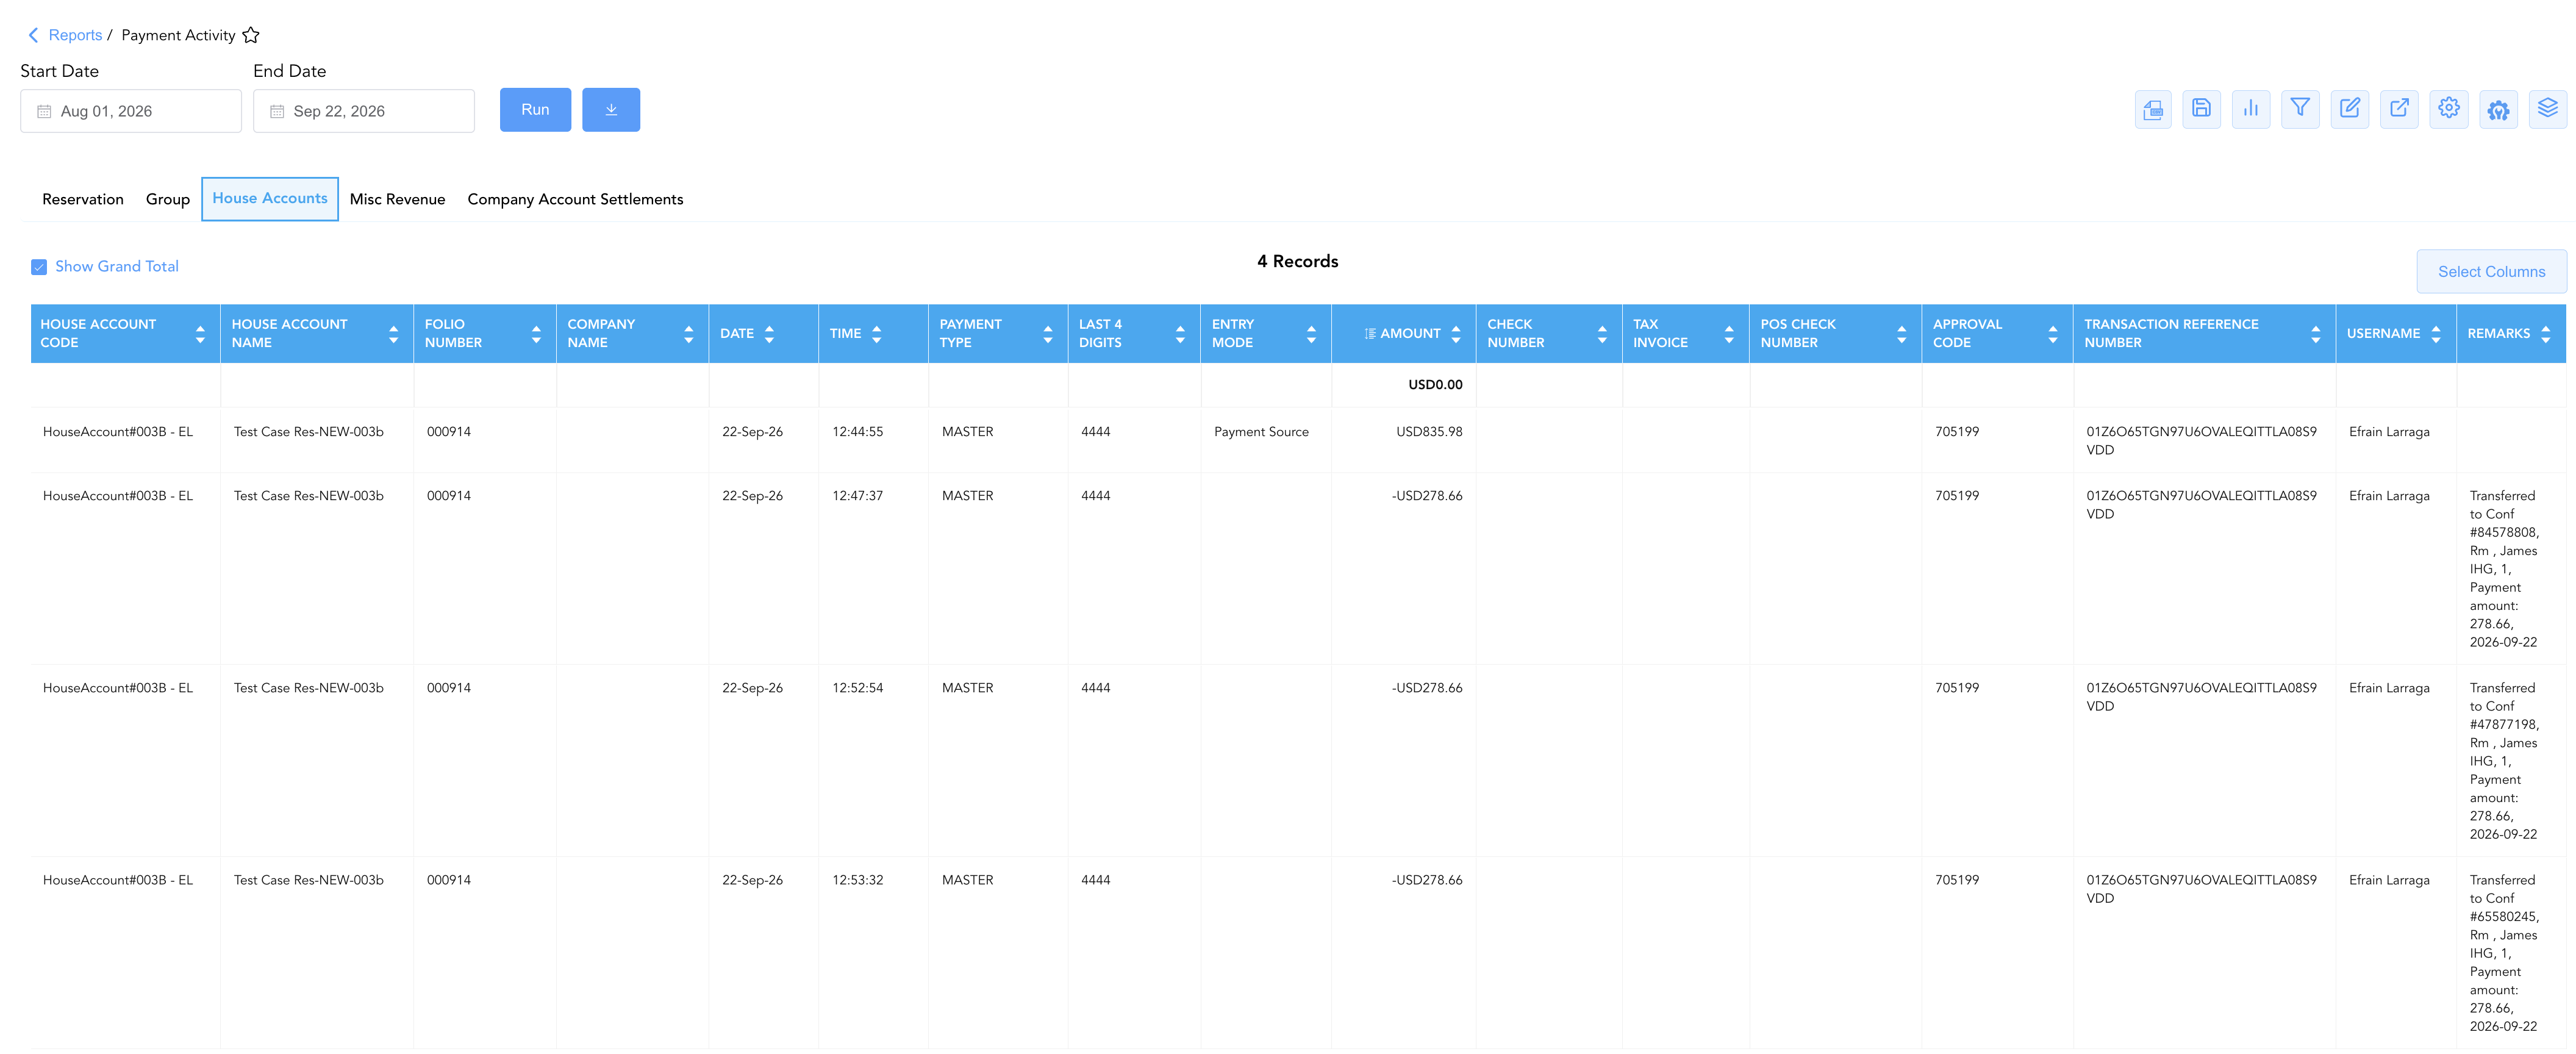The height and width of the screenshot is (1054, 2576).
Task: Click the Start Date input field
Action: (131, 111)
